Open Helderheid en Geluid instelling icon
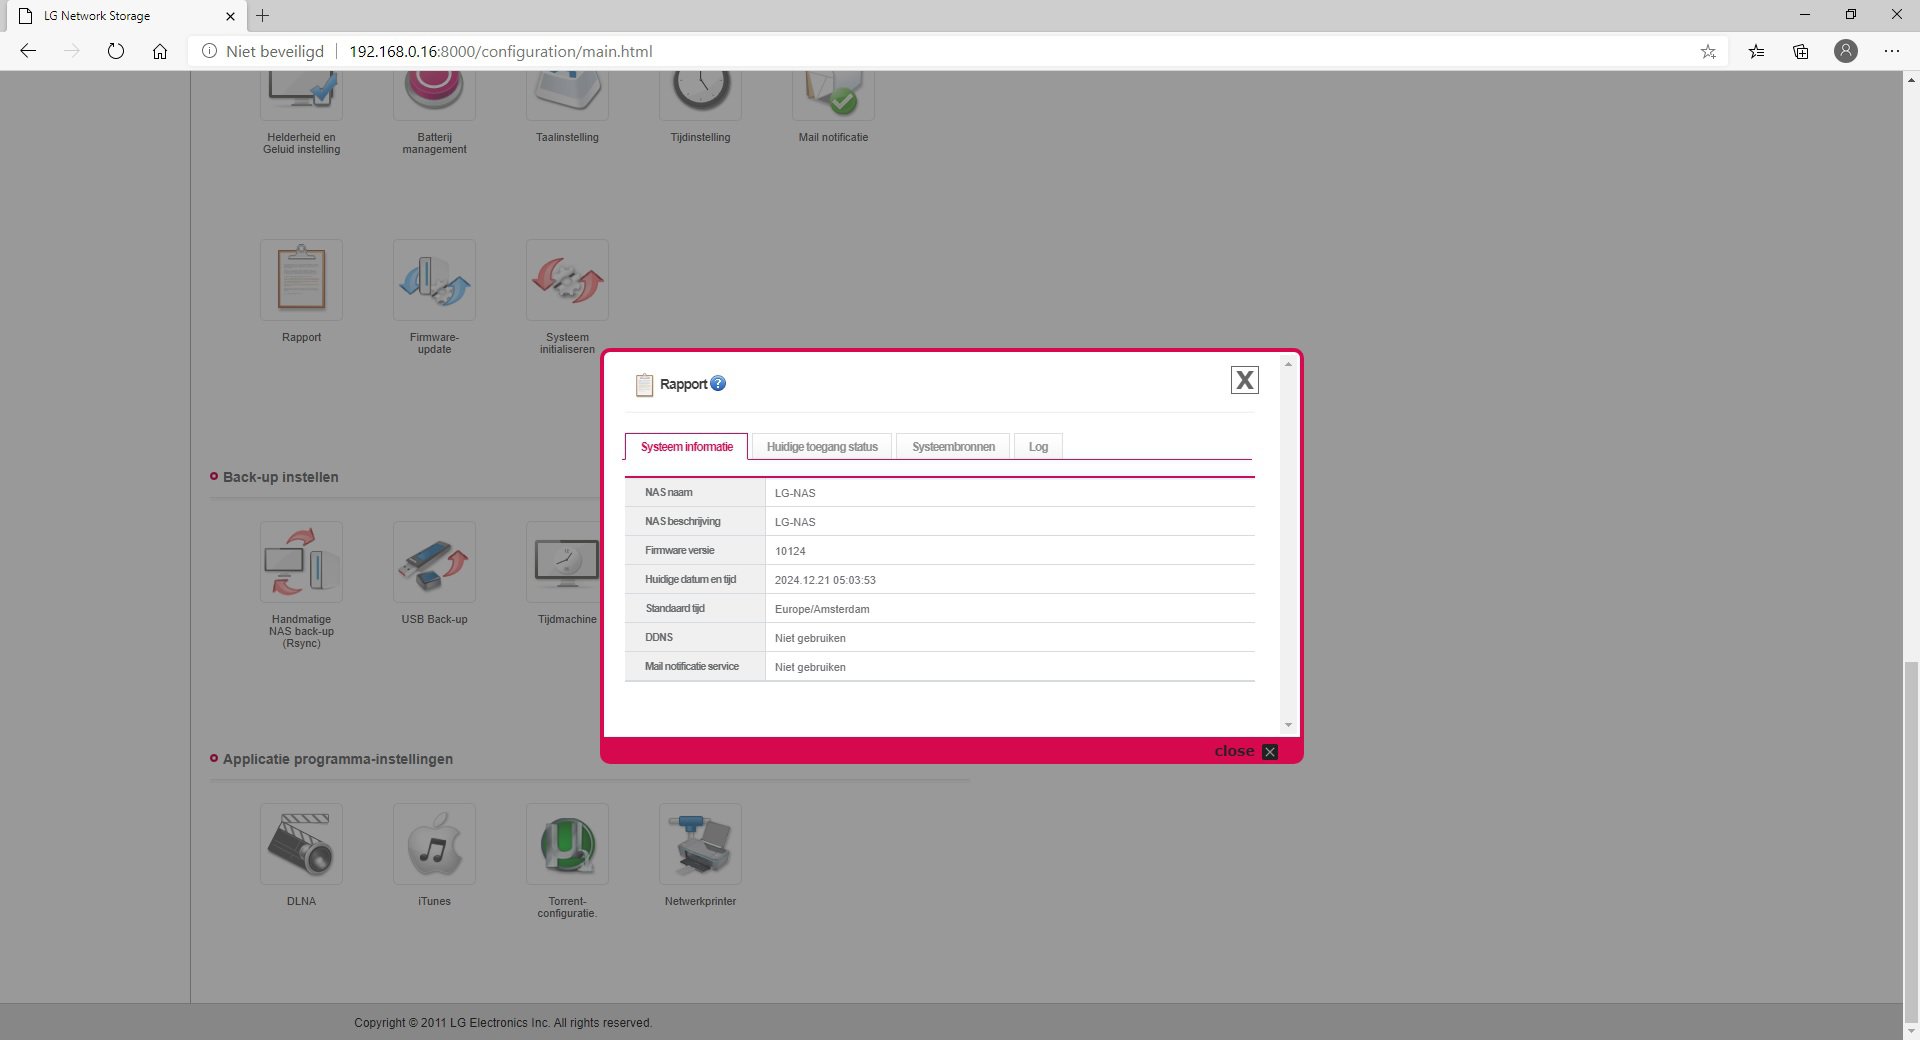The image size is (1920, 1040). (301, 95)
